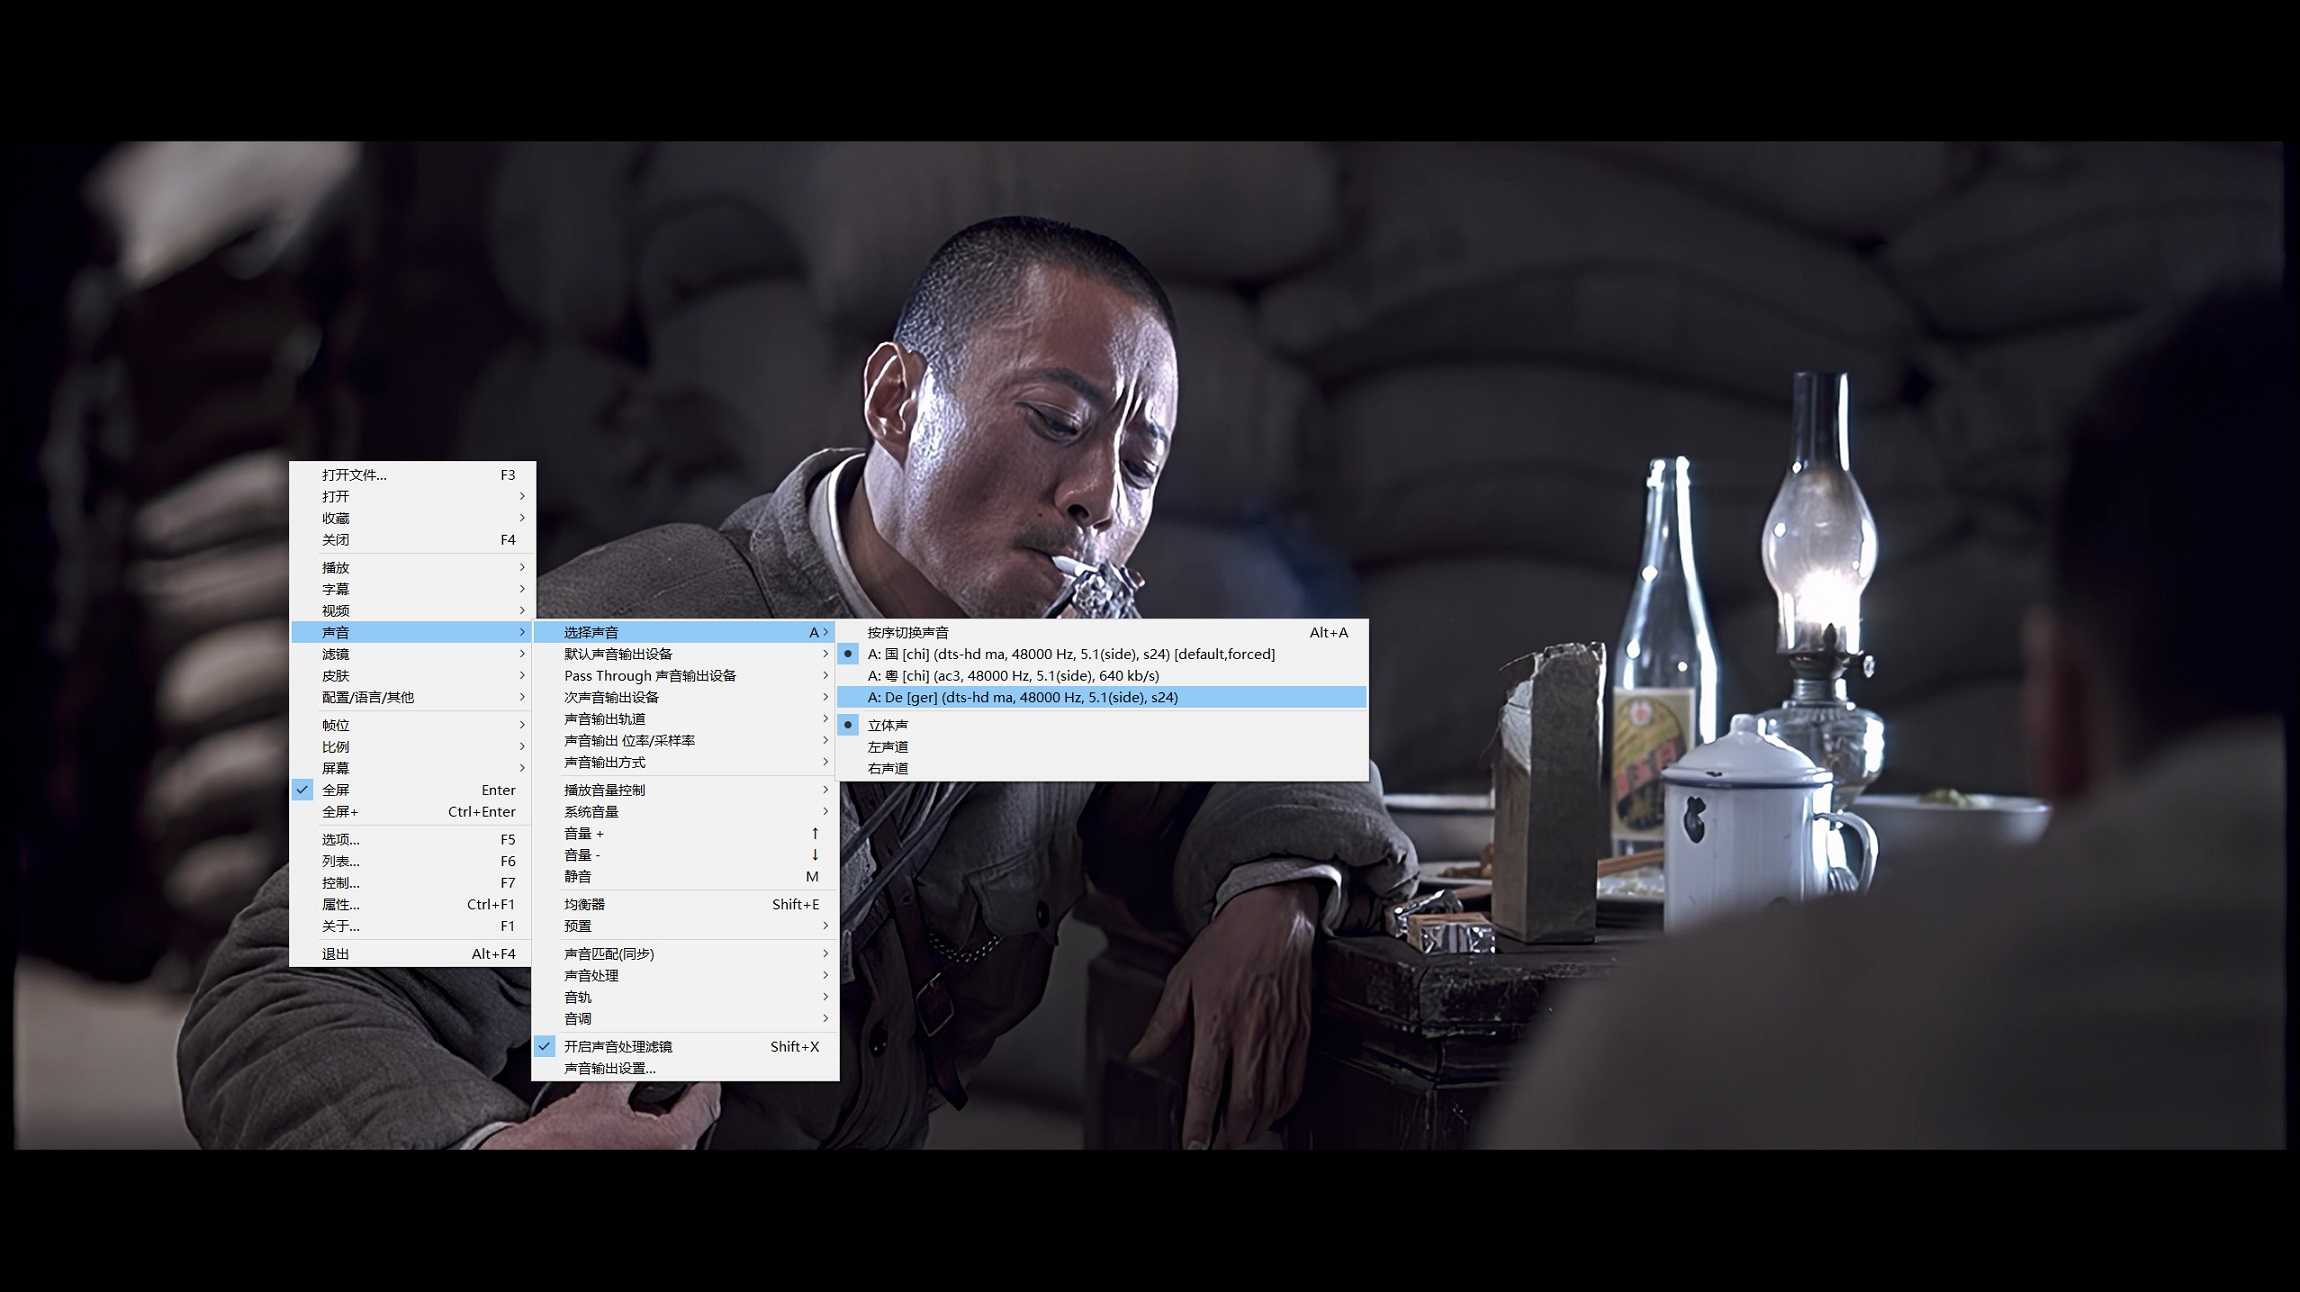This screenshot has height=1292, width=2300.
Task: Expand 次声音输出设备 submenu
Action: [685, 697]
